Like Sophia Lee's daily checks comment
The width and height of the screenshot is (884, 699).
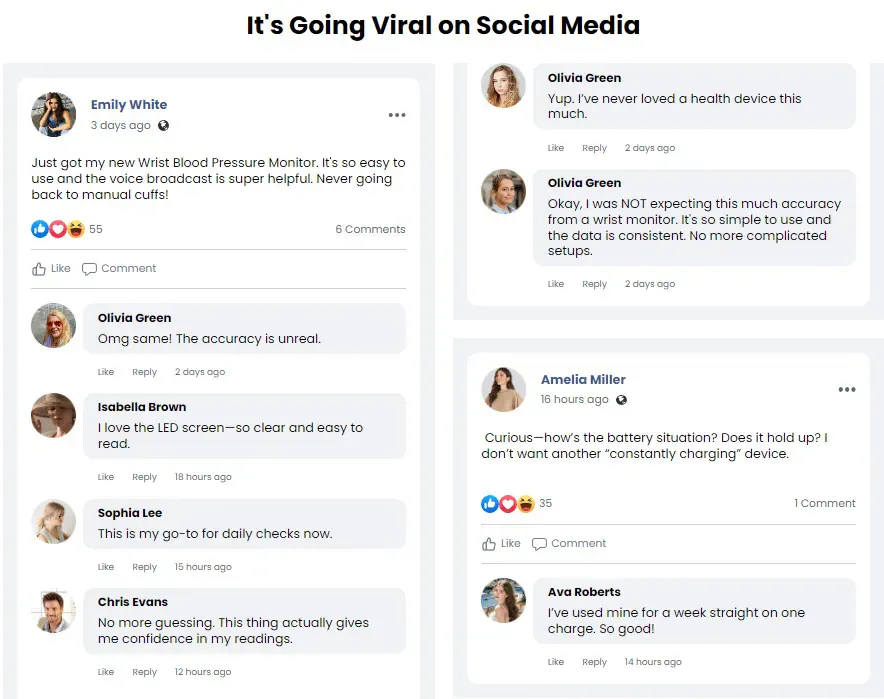tap(106, 567)
